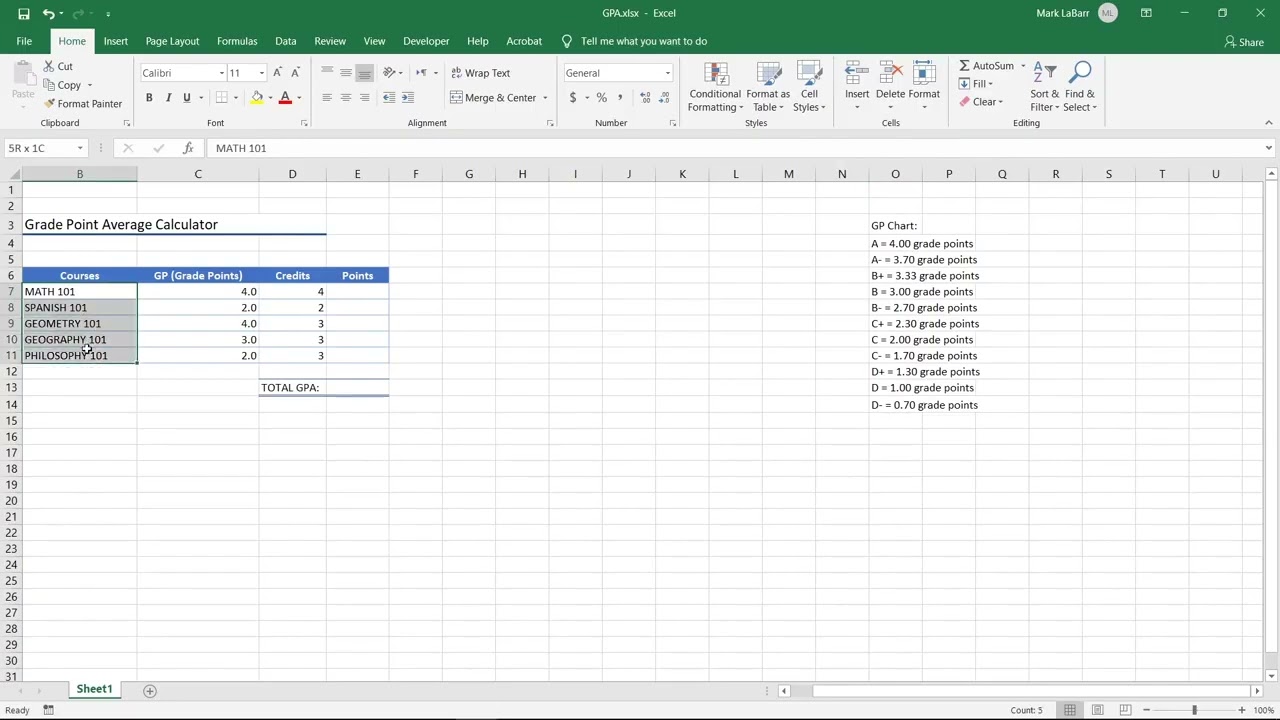
Task: Adjust the zoom slider handle
Action: [1194, 710]
